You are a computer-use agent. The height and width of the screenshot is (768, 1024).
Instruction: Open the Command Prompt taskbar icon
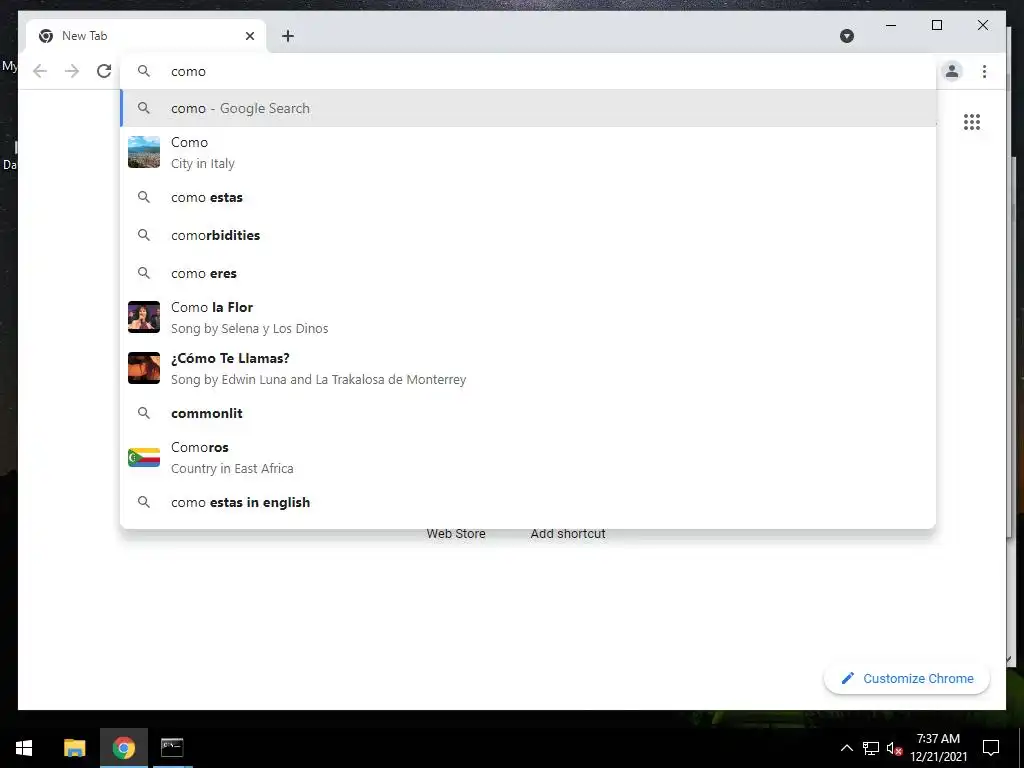pyautogui.click(x=172, y=748)
